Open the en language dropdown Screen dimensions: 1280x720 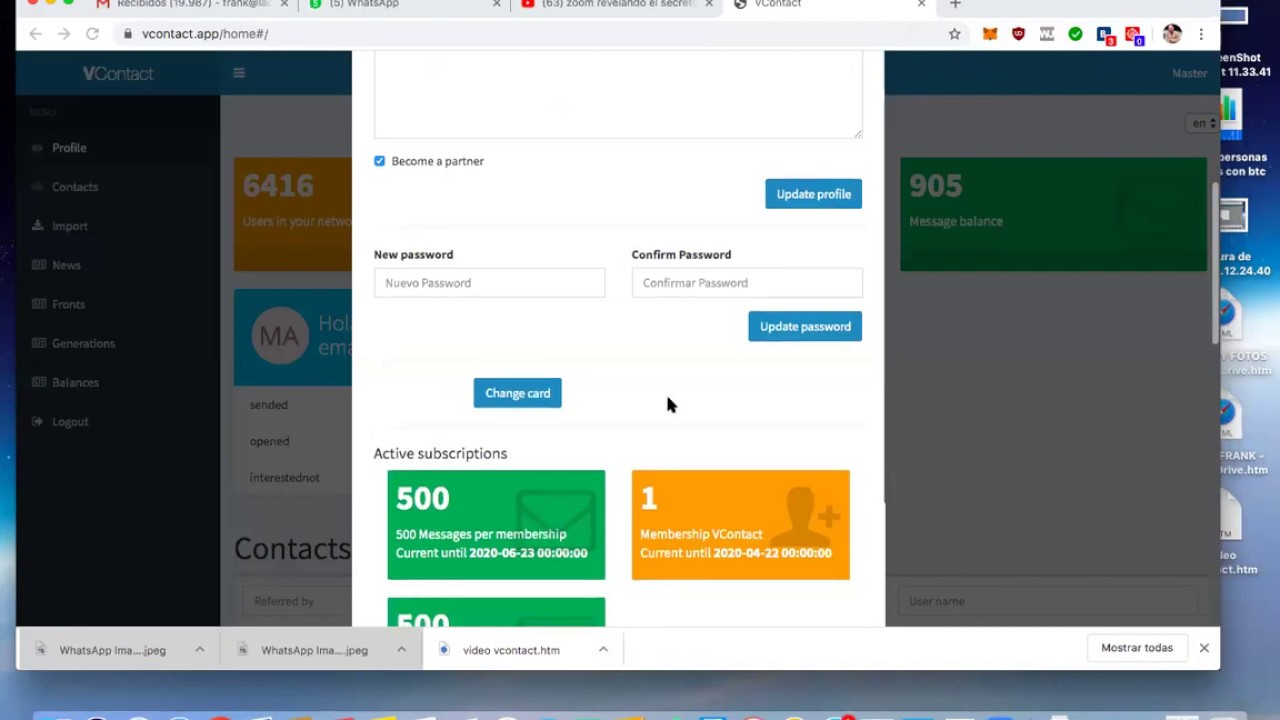[x=1203, y=123]
